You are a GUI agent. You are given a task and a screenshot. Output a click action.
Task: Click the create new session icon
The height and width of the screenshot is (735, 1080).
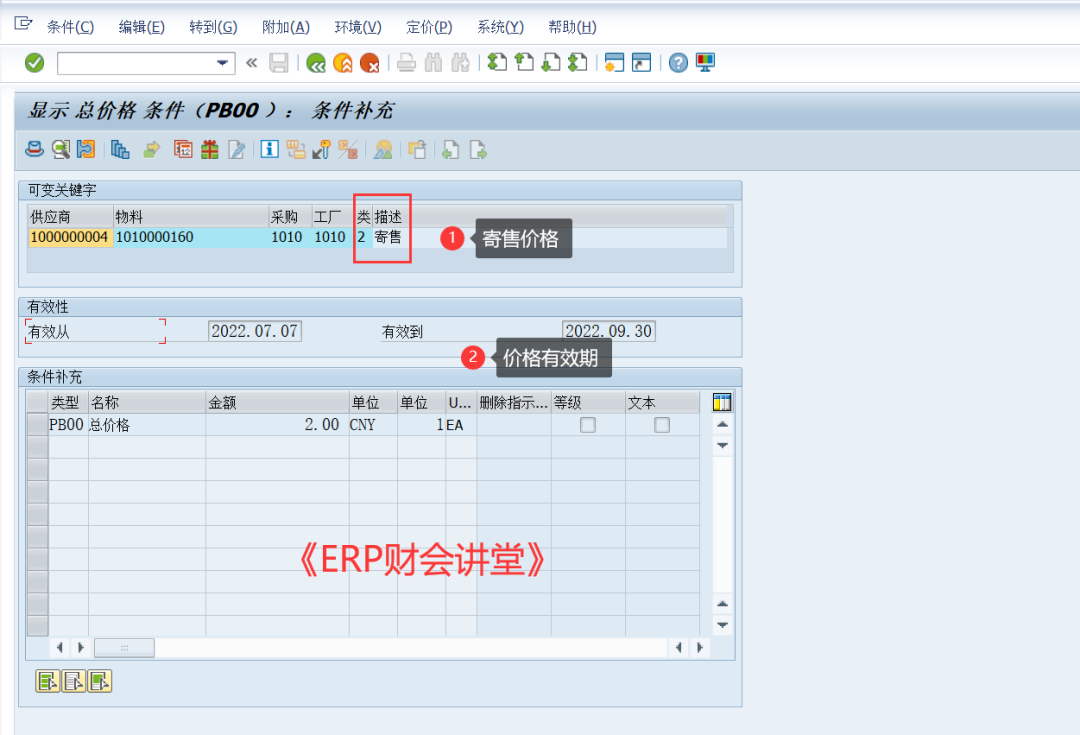click(x=614, y=63)
